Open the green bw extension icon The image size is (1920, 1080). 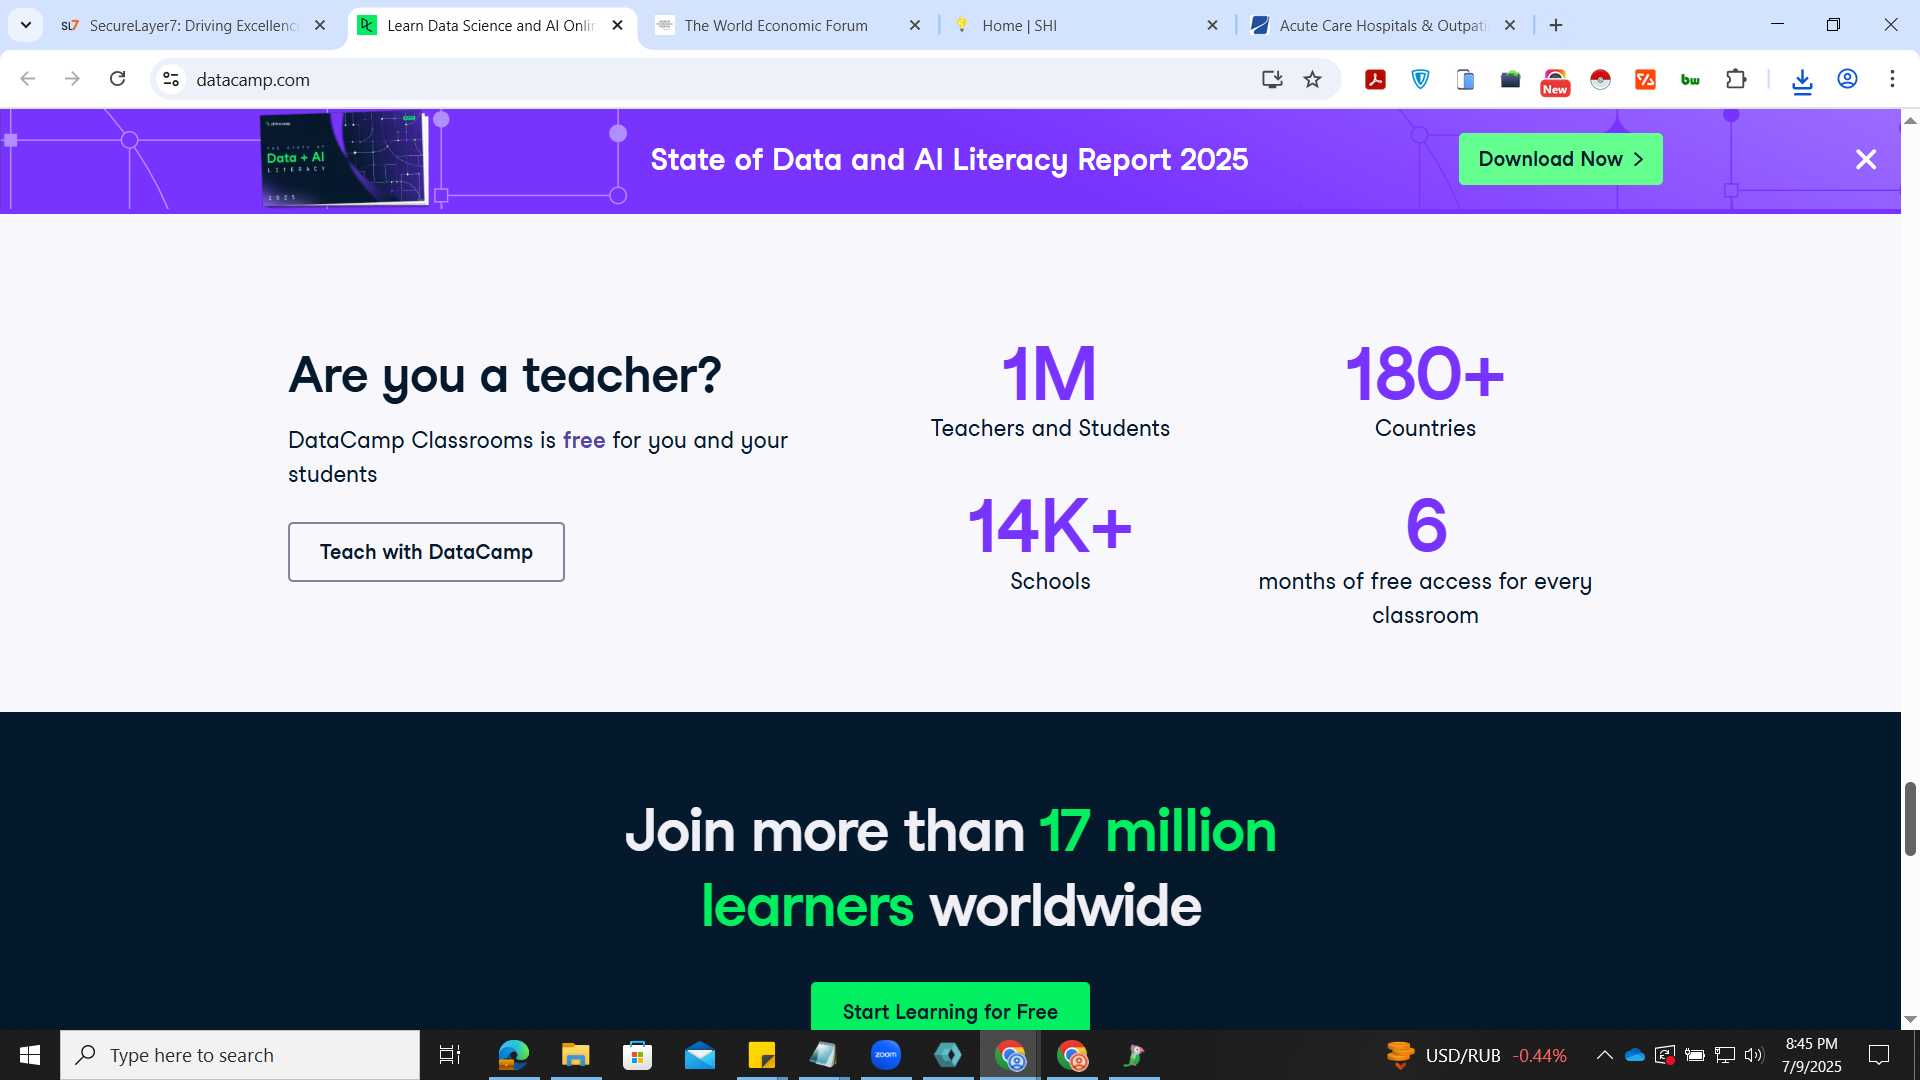coord(1690,79)
